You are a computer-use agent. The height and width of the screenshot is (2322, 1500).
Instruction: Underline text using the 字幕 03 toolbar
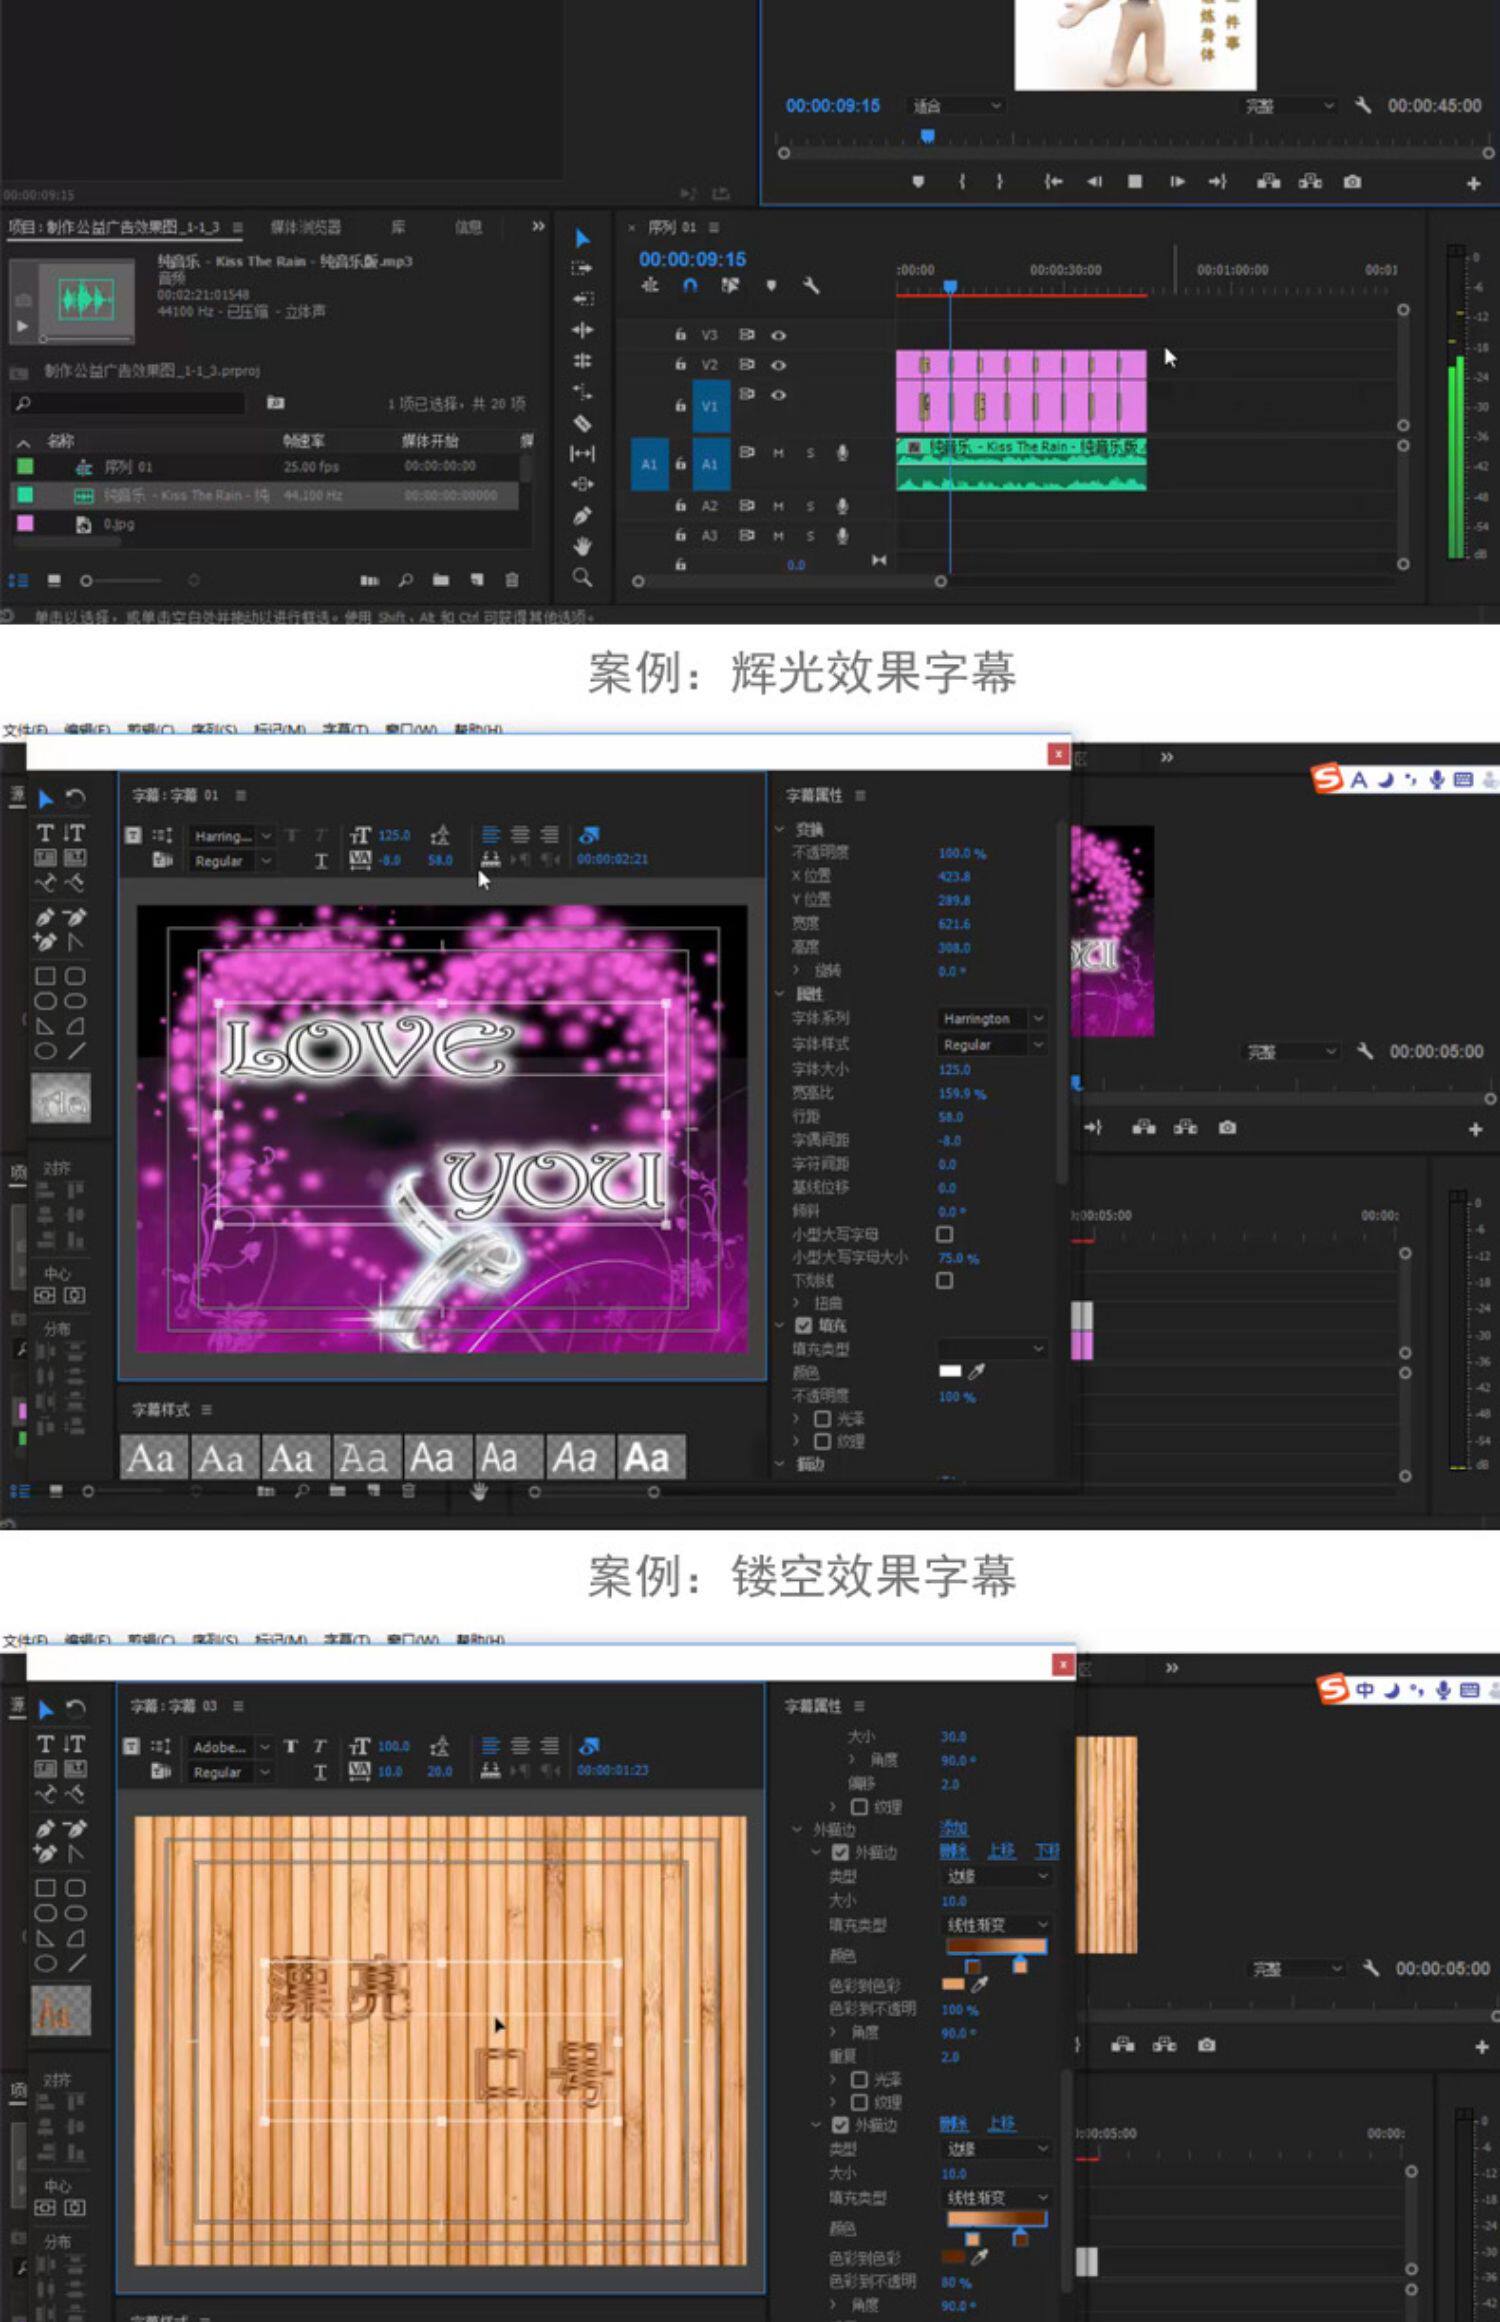(320, 1772)
